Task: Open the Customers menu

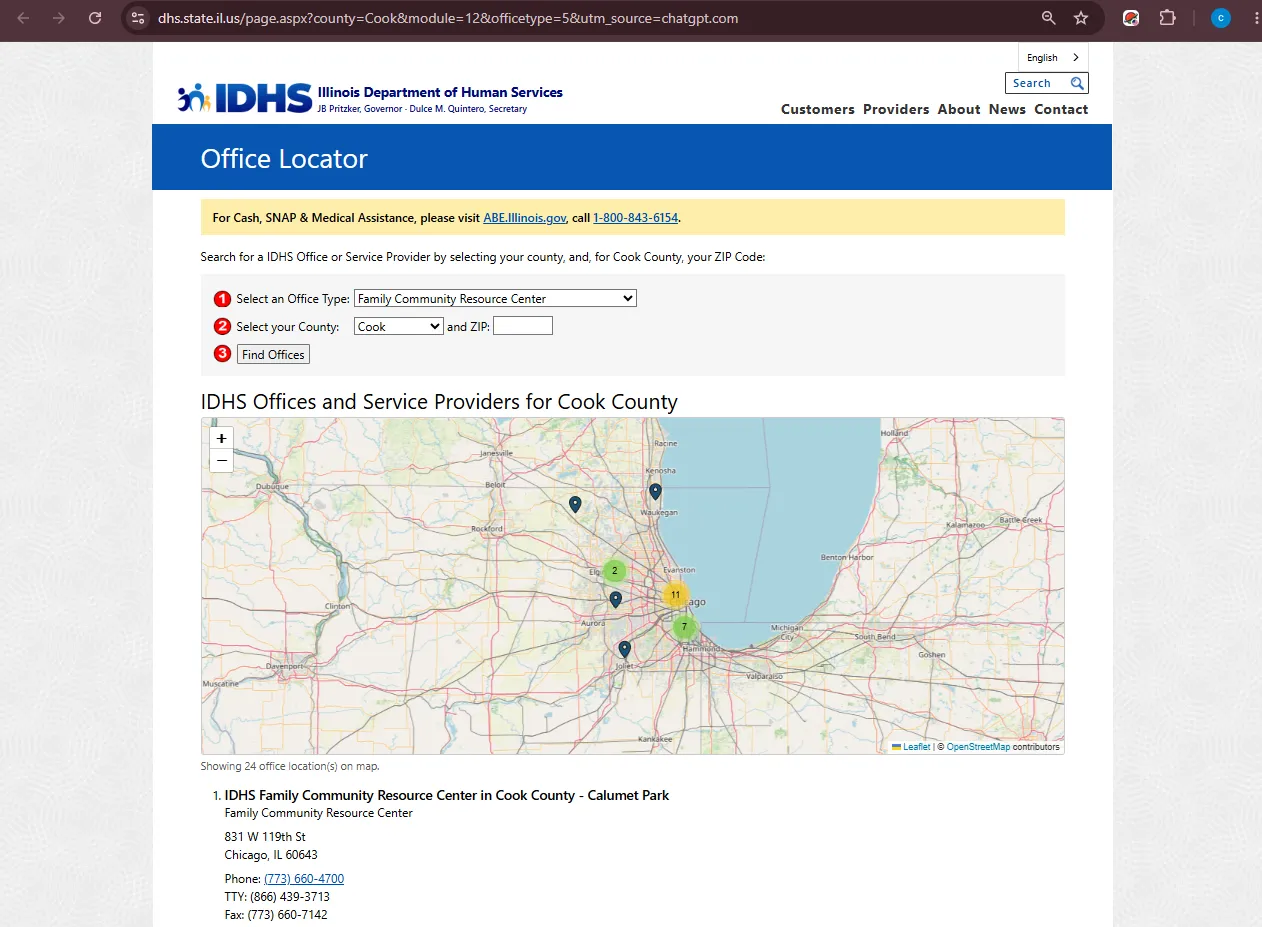Action: pyautogui.click(x=818, y=109)
